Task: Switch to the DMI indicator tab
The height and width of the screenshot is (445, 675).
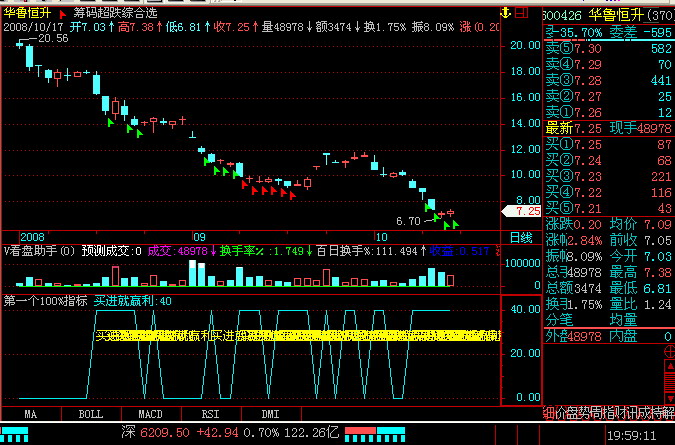Action: tap(270, 414)
